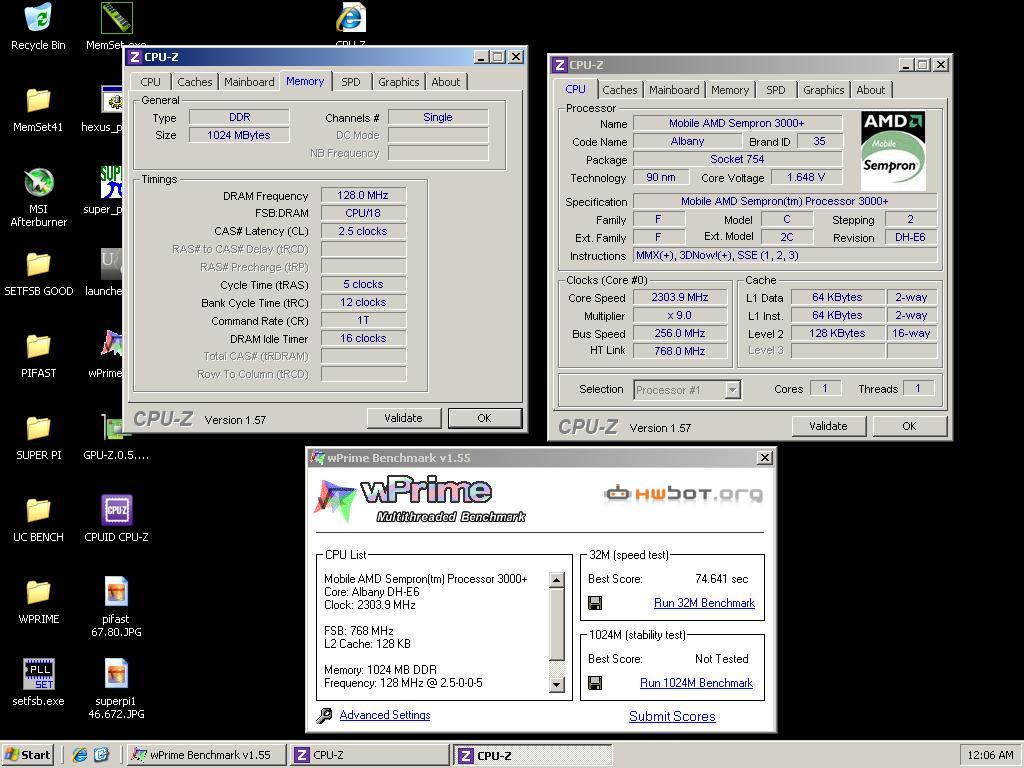The width and height of the screenshot is (1024, 768).
Task: Open the Processor #1 selection dropdown
Action: click(x=733, y=390)
